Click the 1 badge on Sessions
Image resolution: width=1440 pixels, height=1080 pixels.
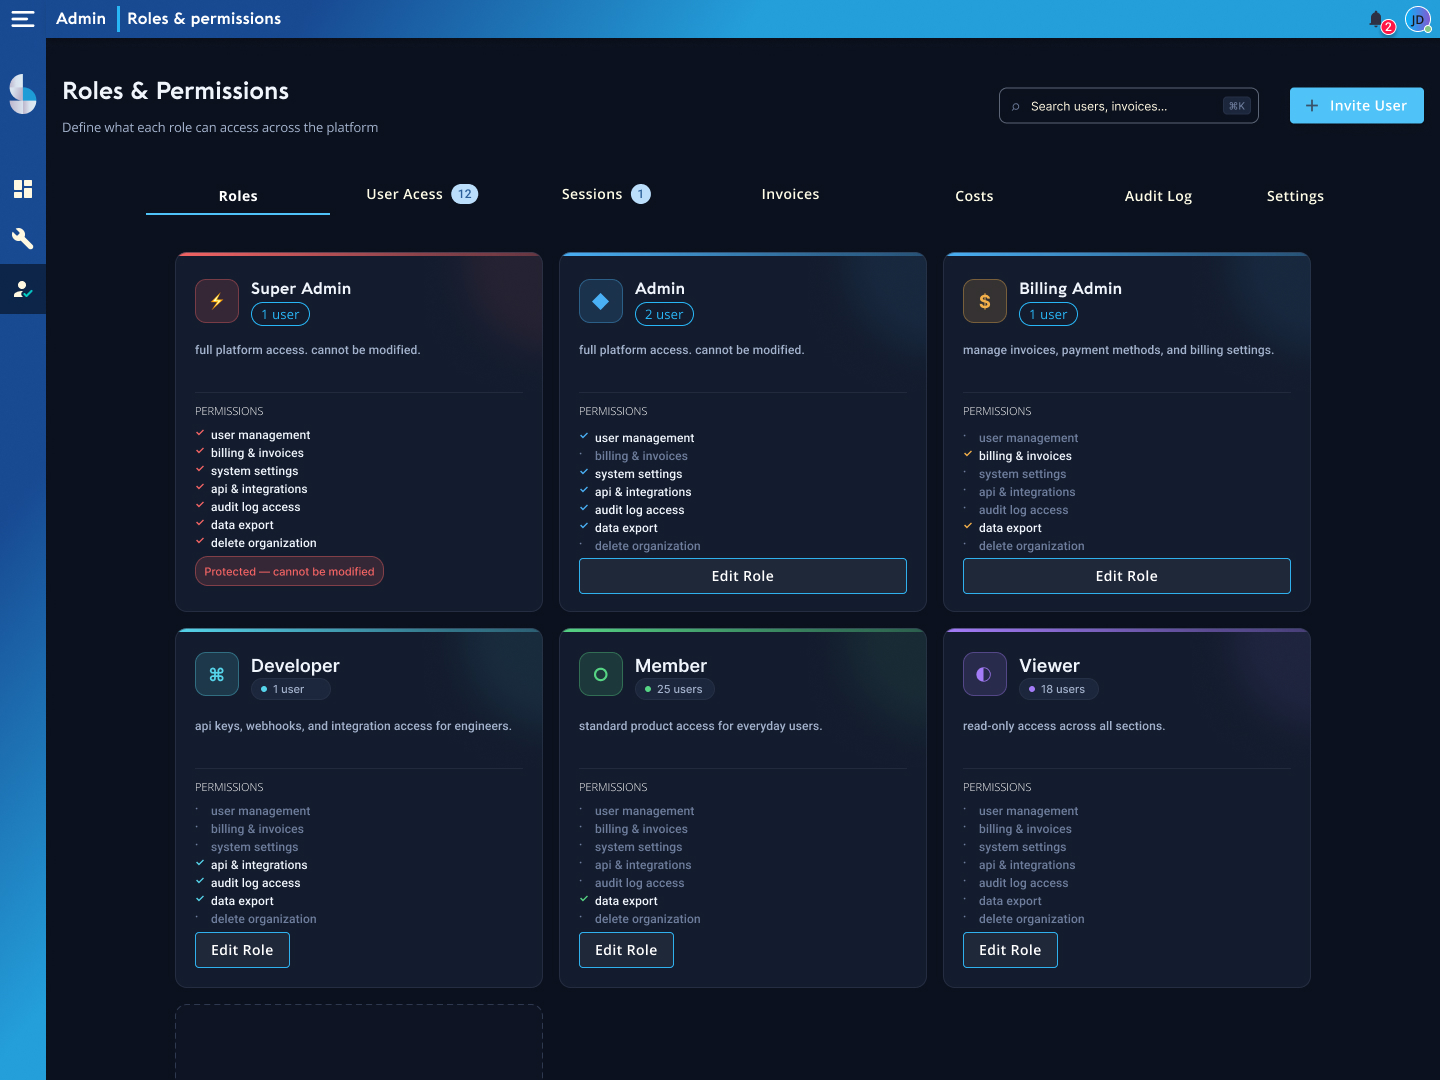pyautogui.click(x=641, y=194)
